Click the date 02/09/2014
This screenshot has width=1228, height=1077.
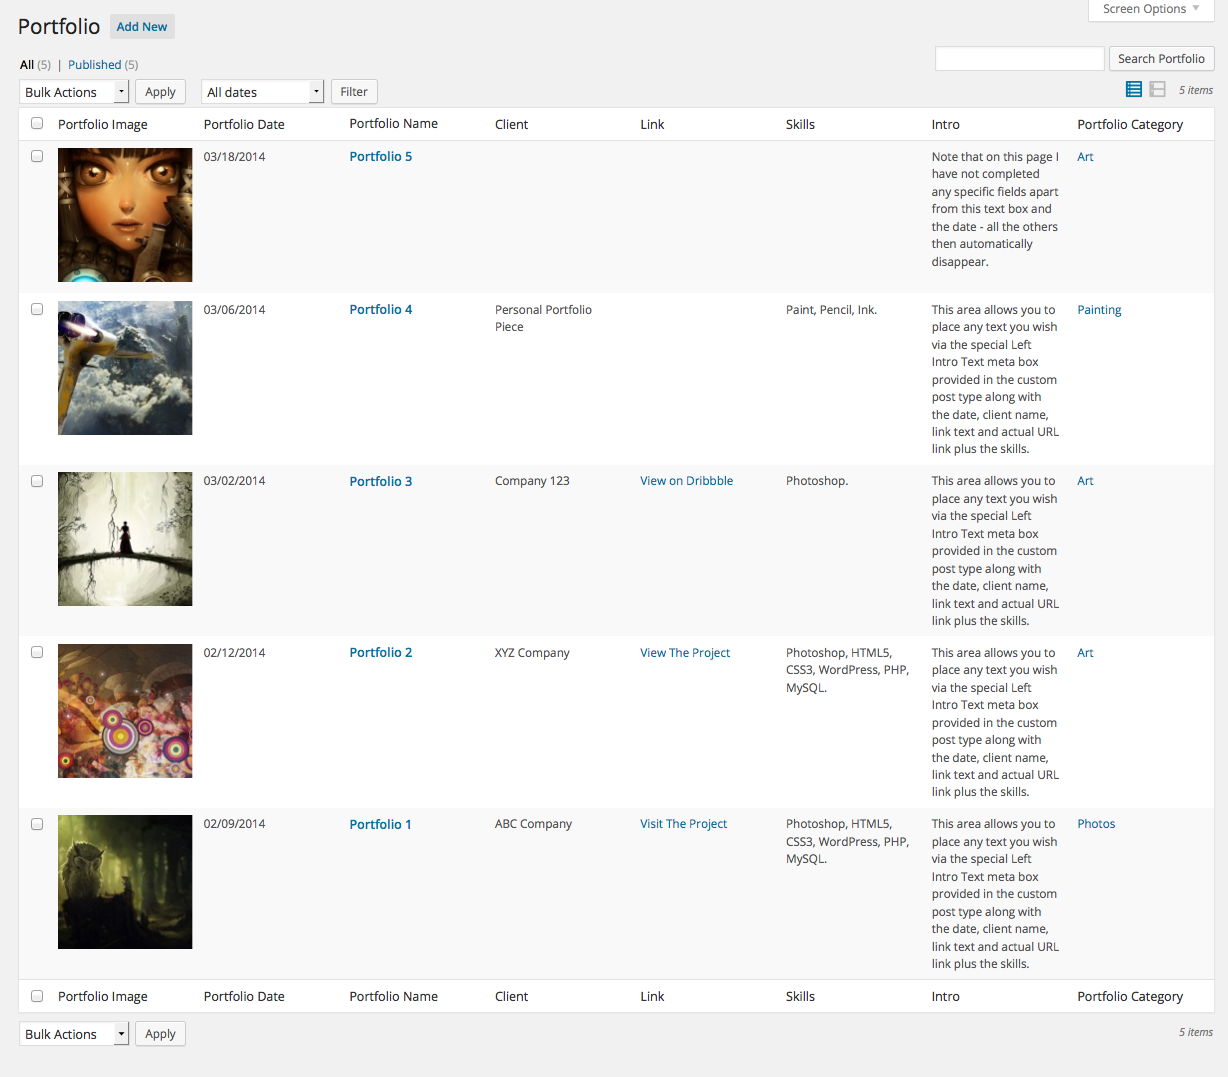[234, 824]
